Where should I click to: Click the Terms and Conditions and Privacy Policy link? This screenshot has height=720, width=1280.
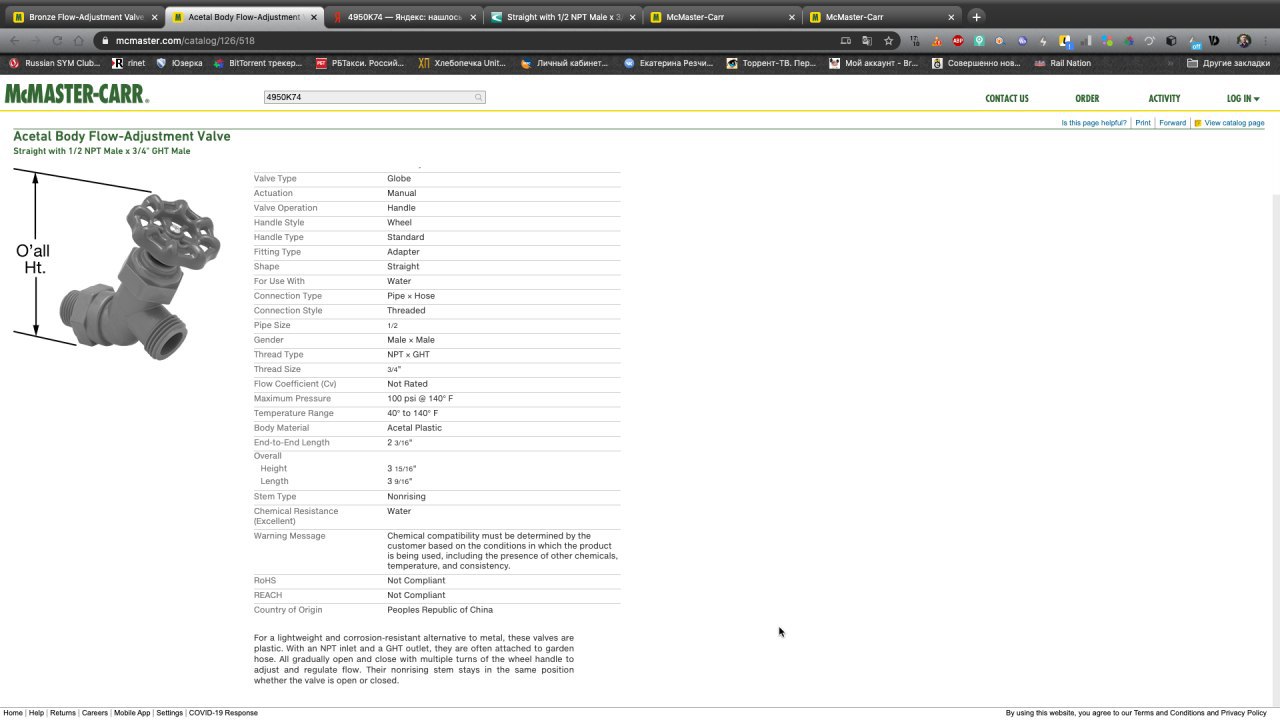1199,713
